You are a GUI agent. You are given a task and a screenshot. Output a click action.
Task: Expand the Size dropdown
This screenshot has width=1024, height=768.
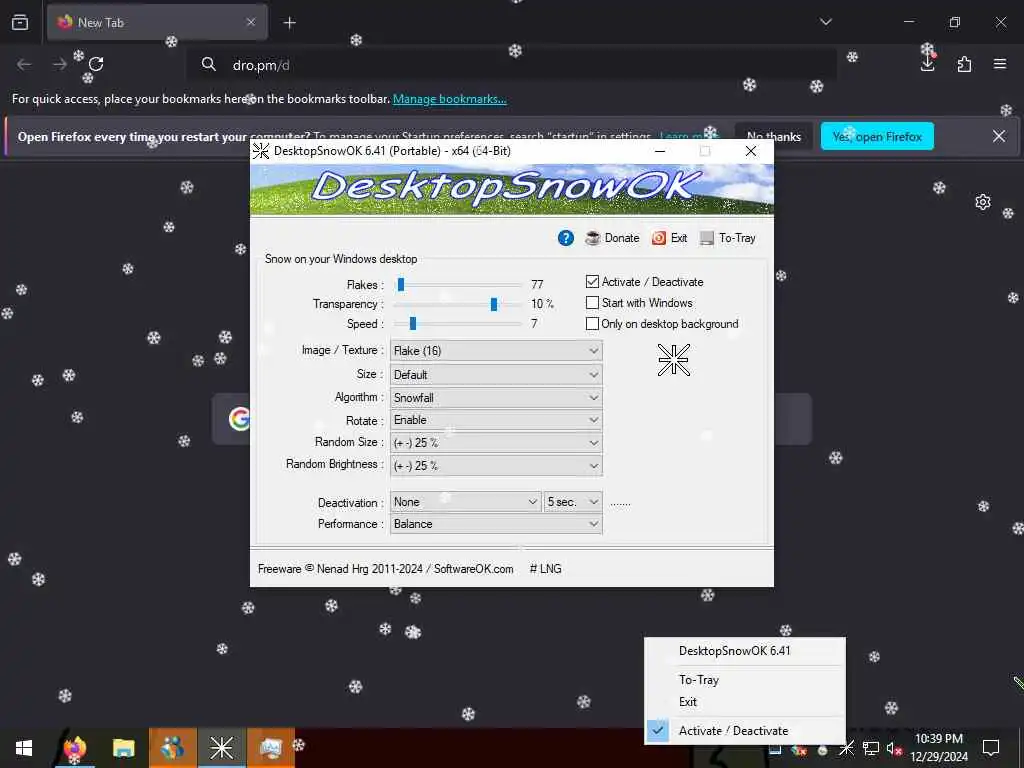point(496,375)
